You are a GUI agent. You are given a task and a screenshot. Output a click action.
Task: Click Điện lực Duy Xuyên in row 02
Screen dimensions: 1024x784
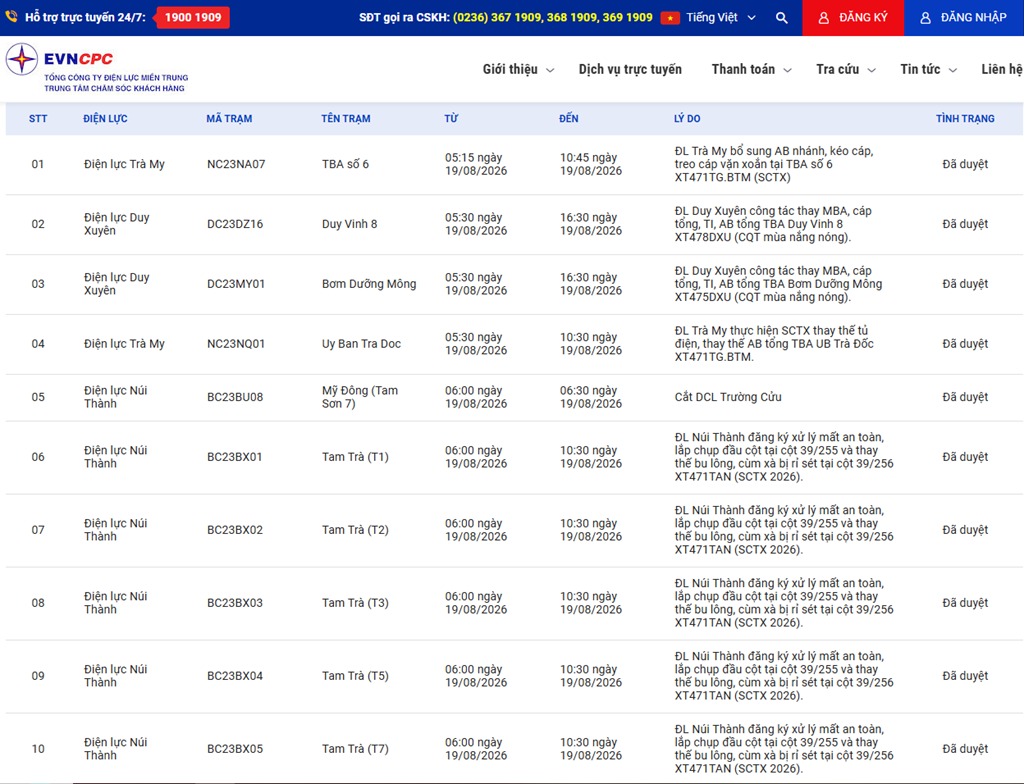click(117, 223)
